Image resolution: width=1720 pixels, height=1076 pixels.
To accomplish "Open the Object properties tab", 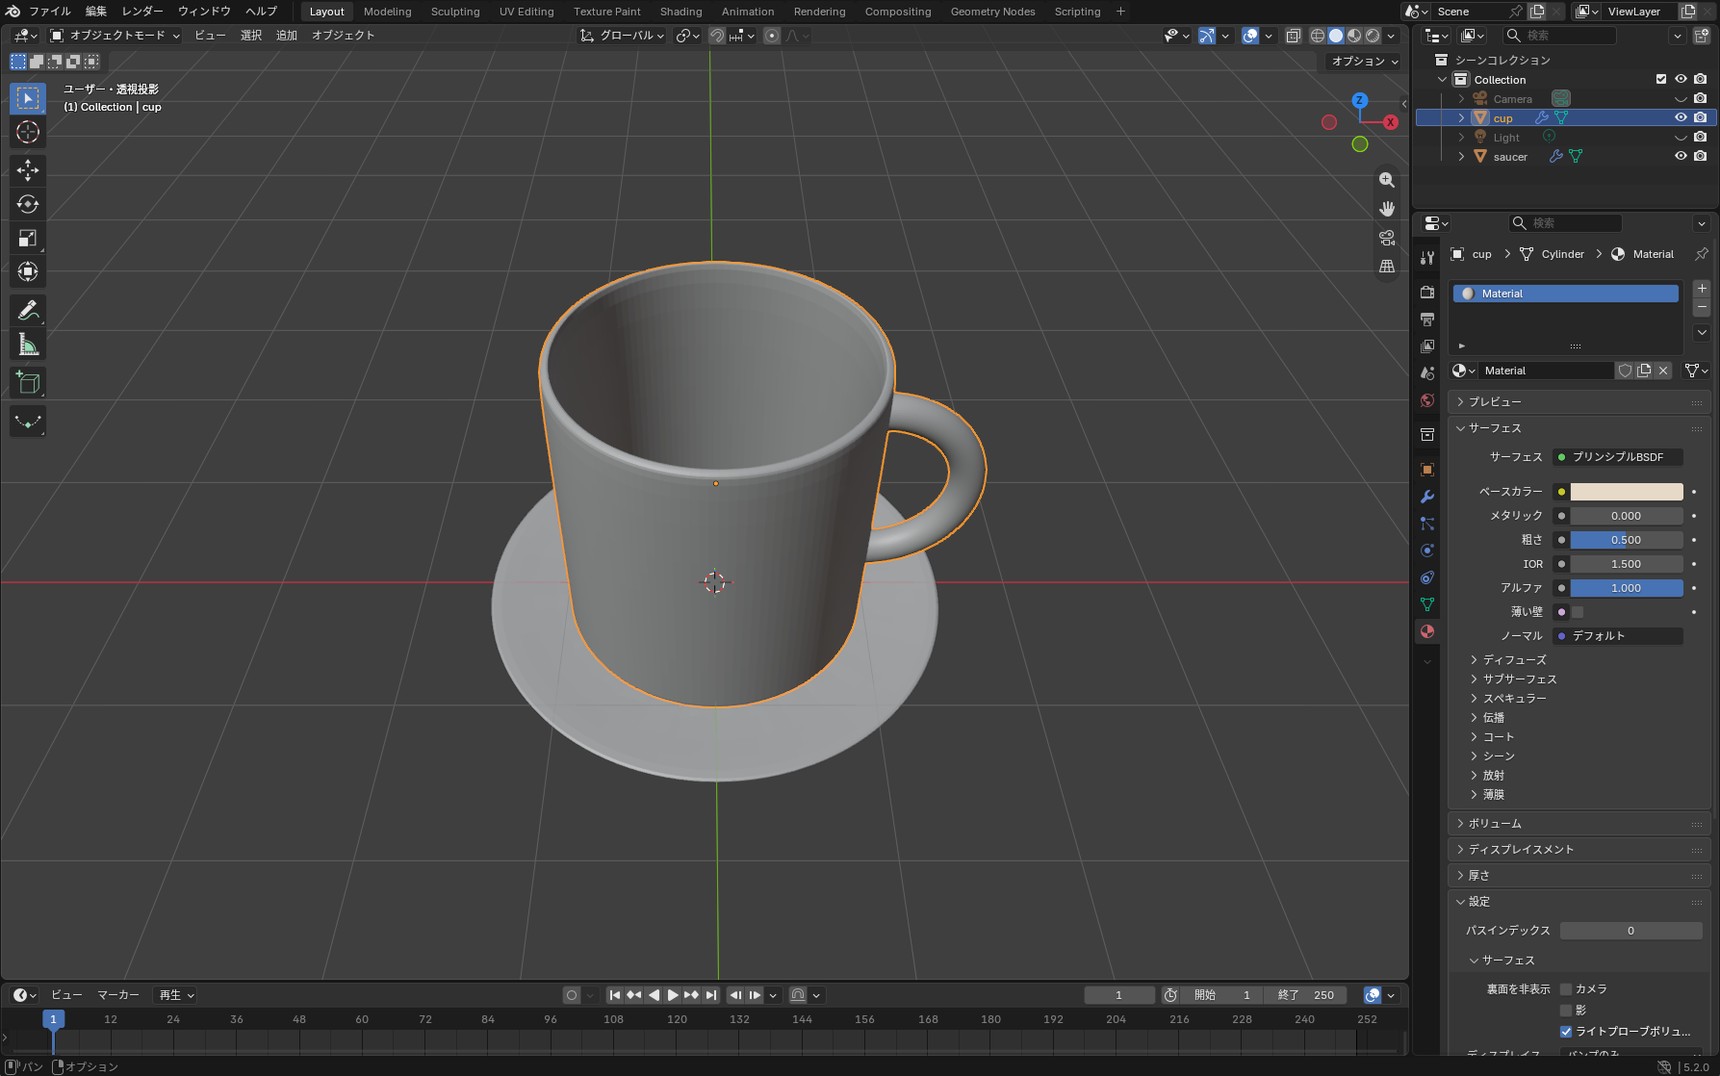I will coord(1427,469).
